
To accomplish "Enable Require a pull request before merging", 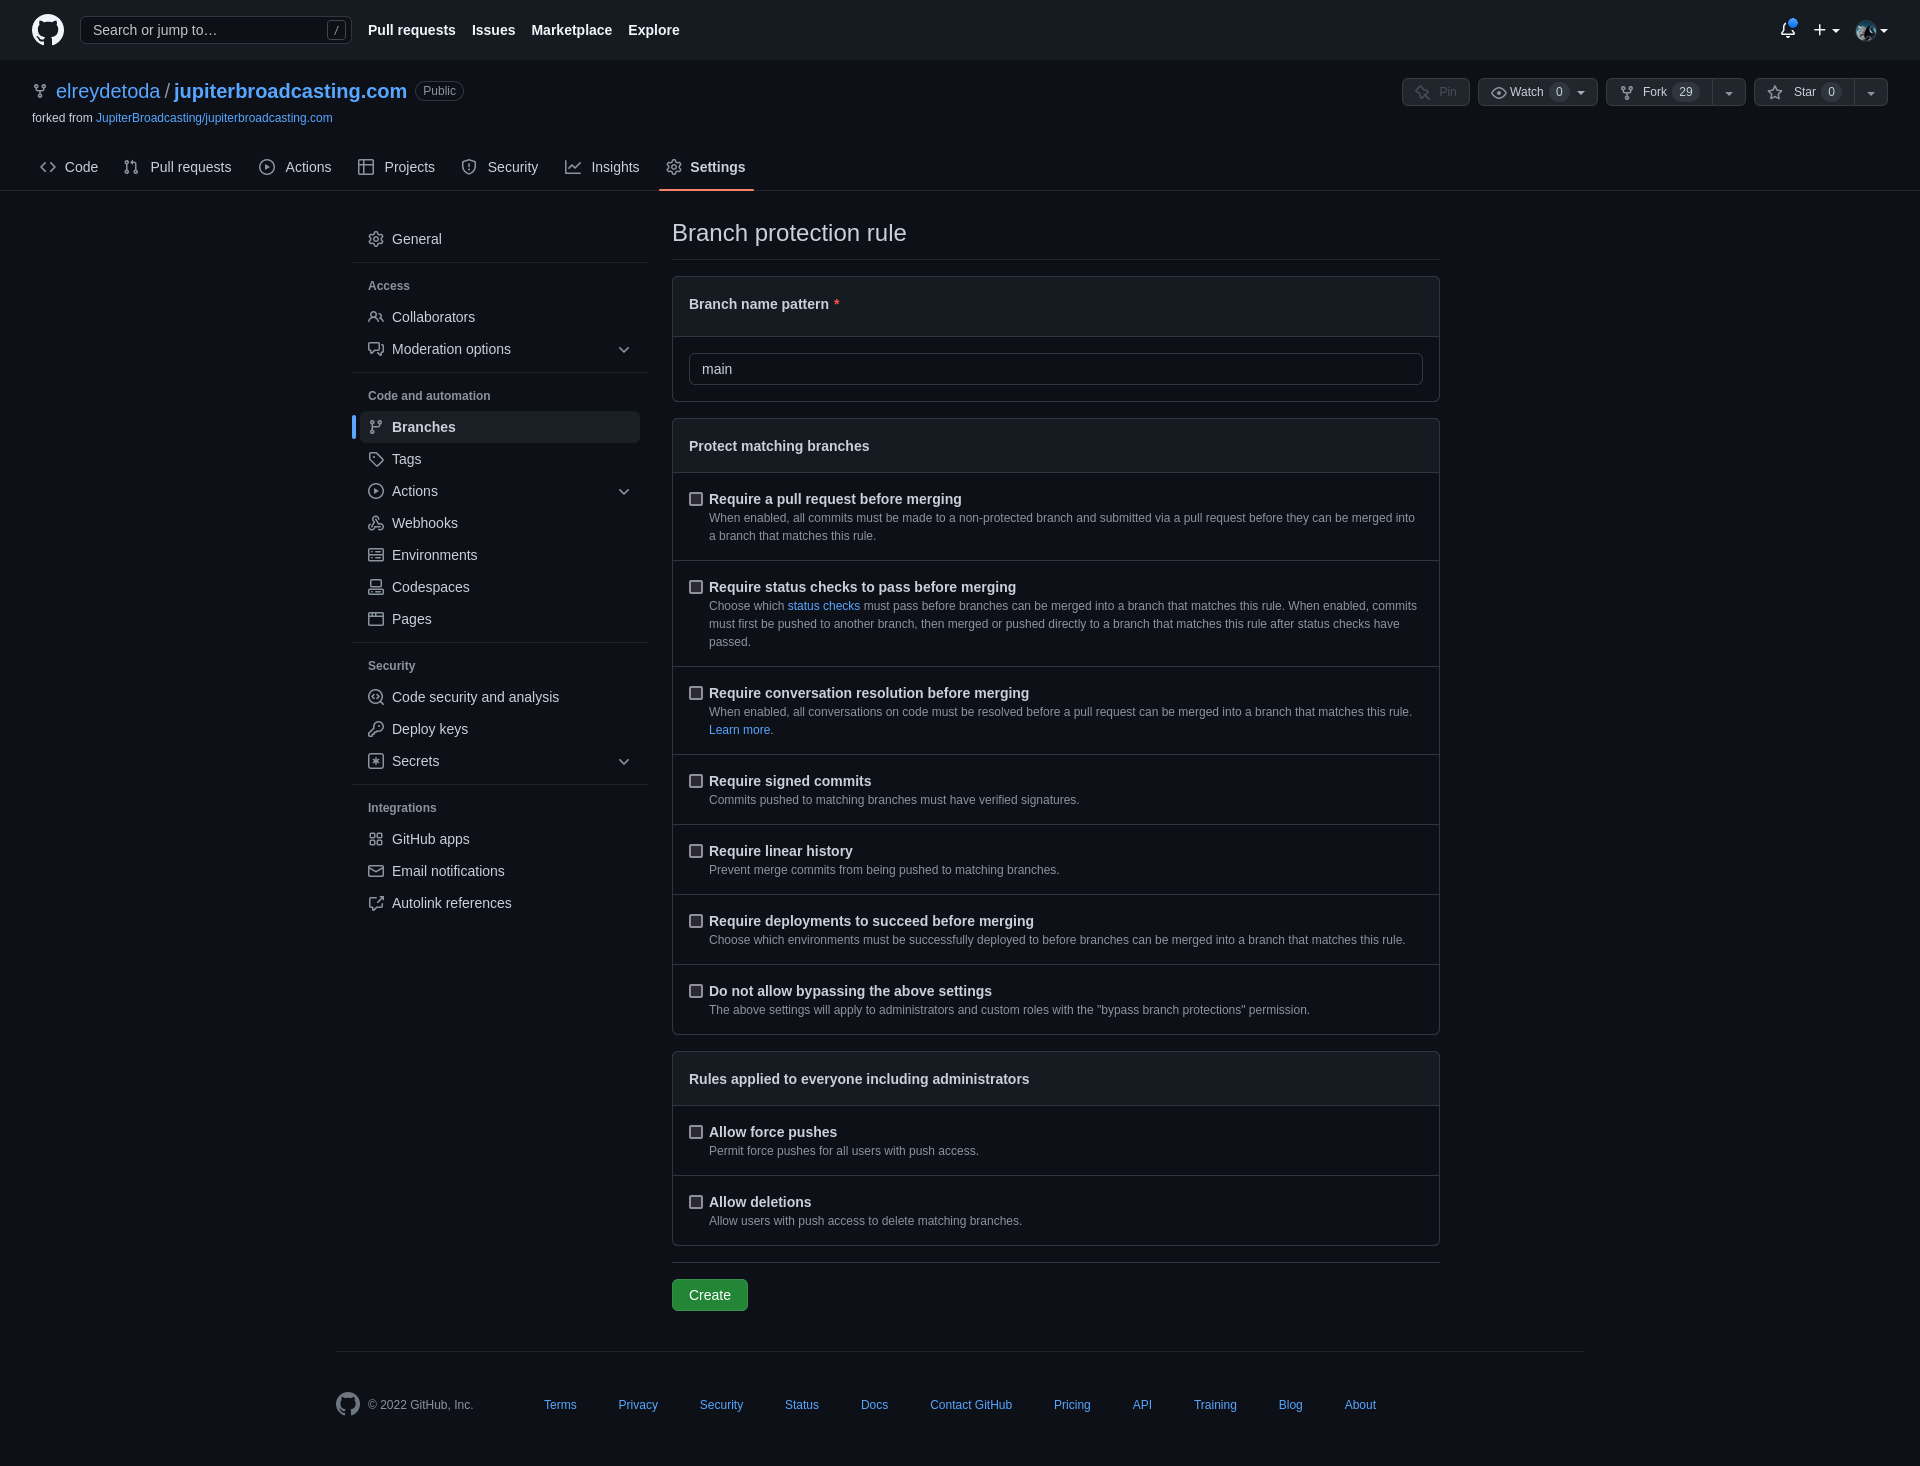I will (x=696, y=499).
